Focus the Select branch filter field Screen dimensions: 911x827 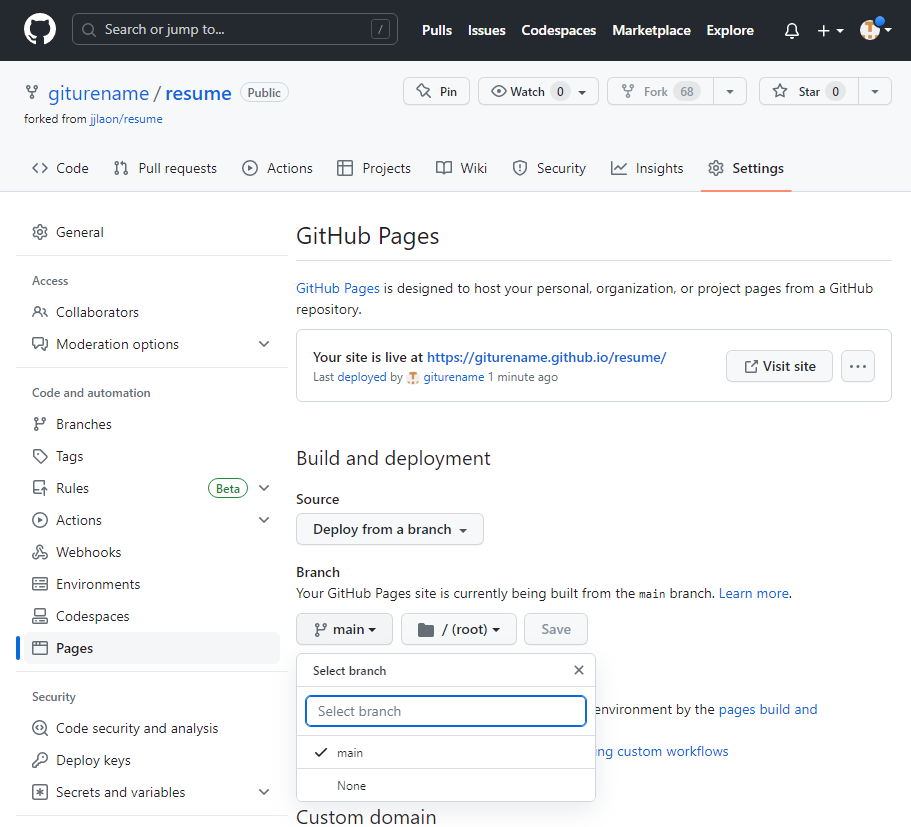tap(446, 711)
